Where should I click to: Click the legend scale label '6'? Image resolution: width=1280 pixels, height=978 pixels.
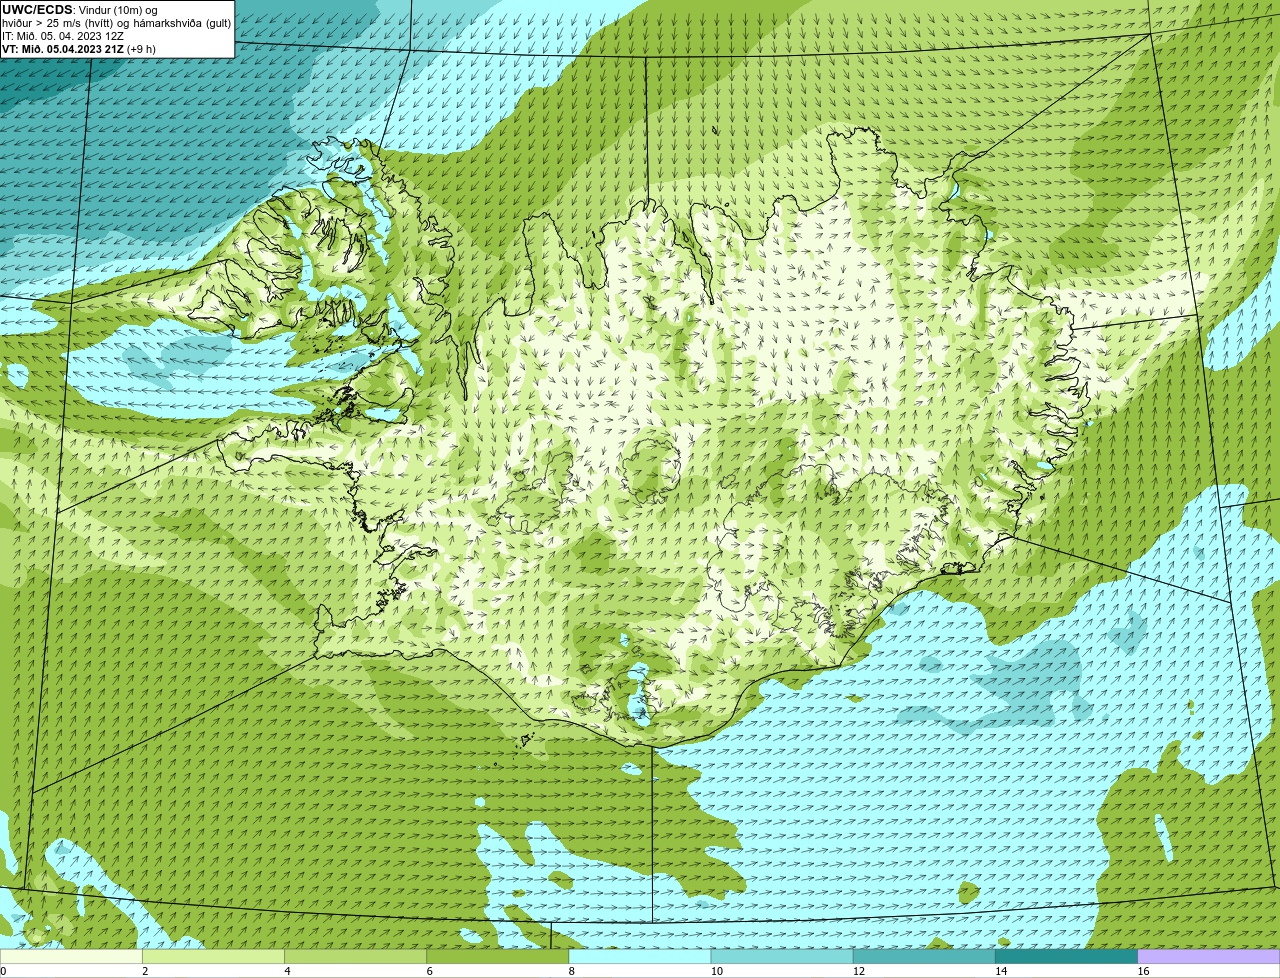tap(429, 971)
